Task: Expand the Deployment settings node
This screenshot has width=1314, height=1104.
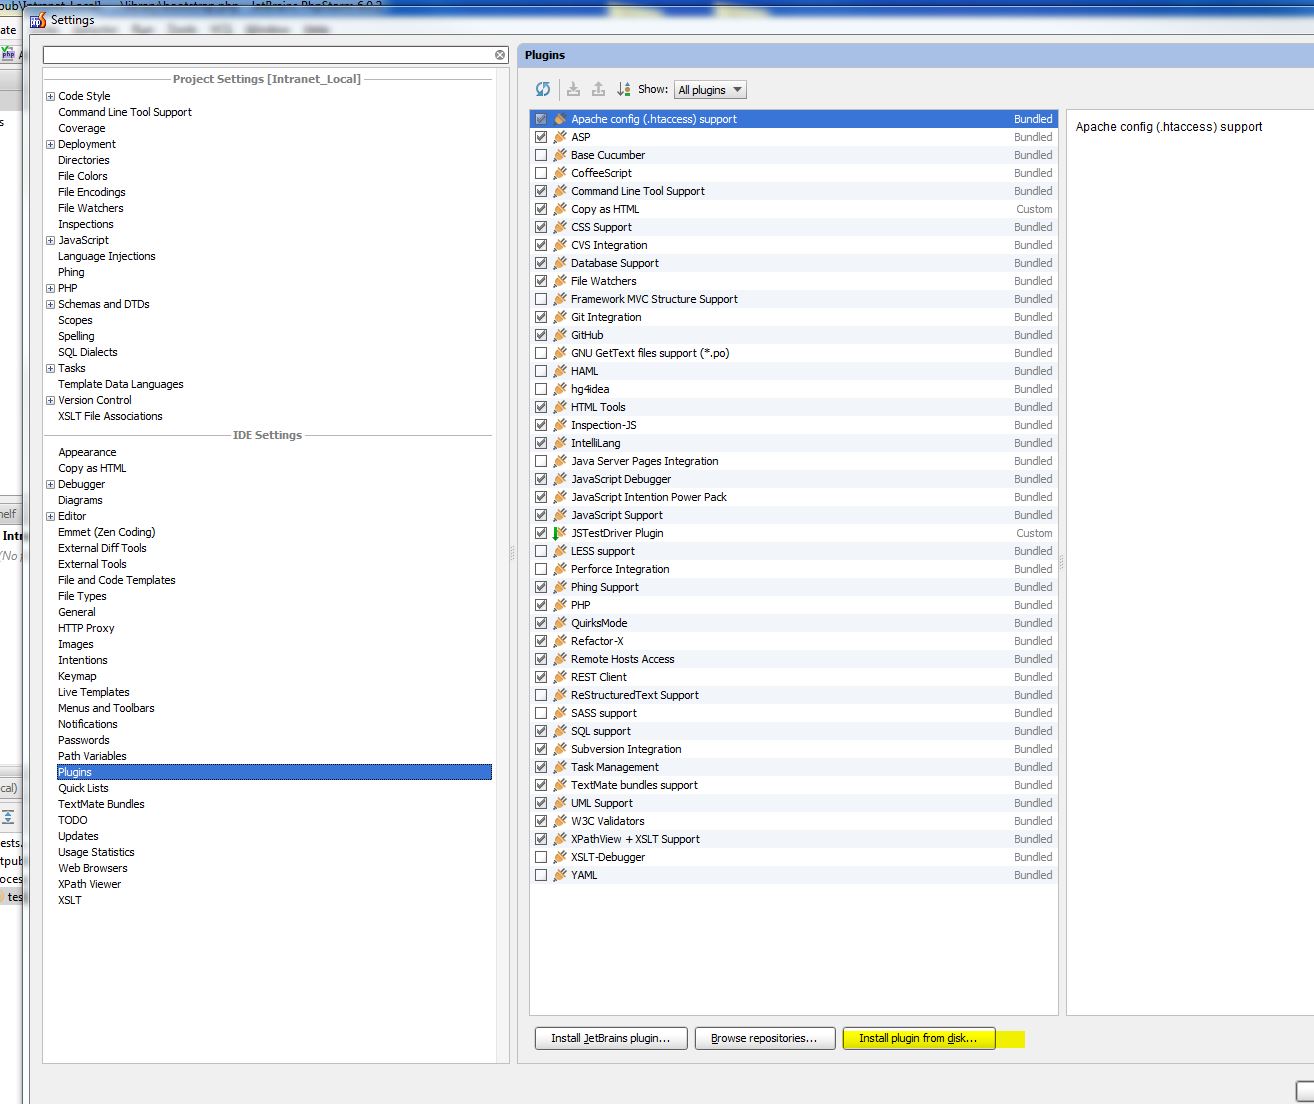Action: point(50,144)
